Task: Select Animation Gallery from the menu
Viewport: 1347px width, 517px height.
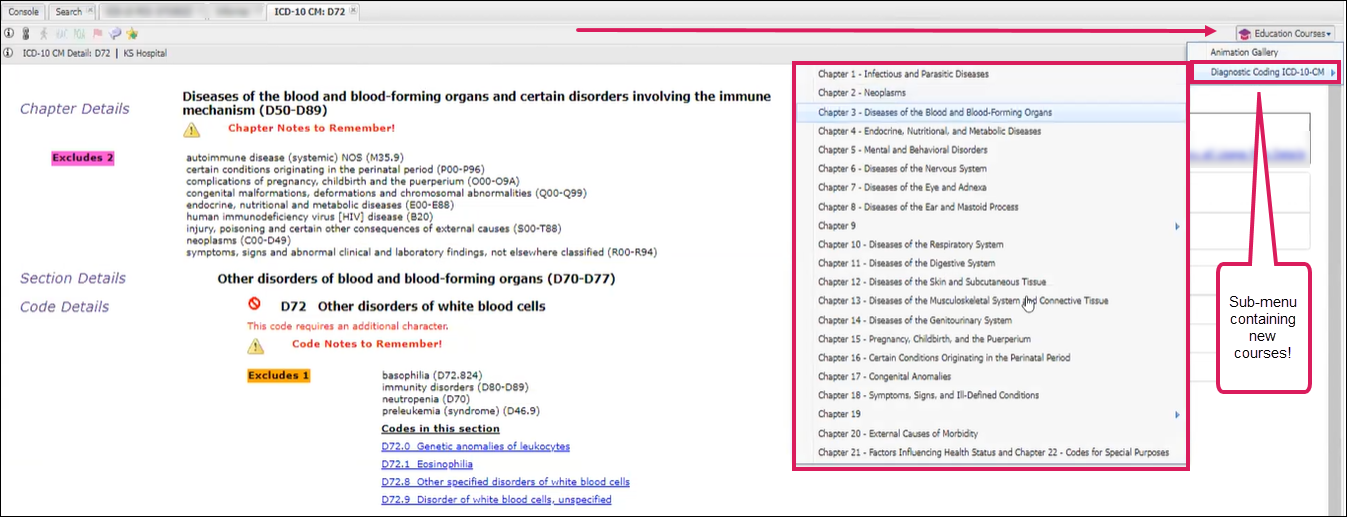Action: 1244,52
